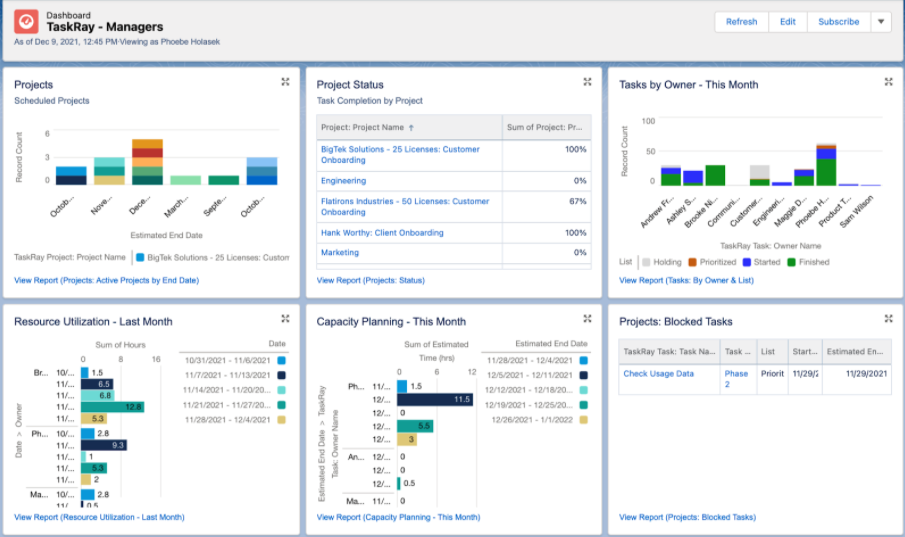
Task: Open BigTek Solutions - 25 Licenses project link
Action: [x=400, y=155]
